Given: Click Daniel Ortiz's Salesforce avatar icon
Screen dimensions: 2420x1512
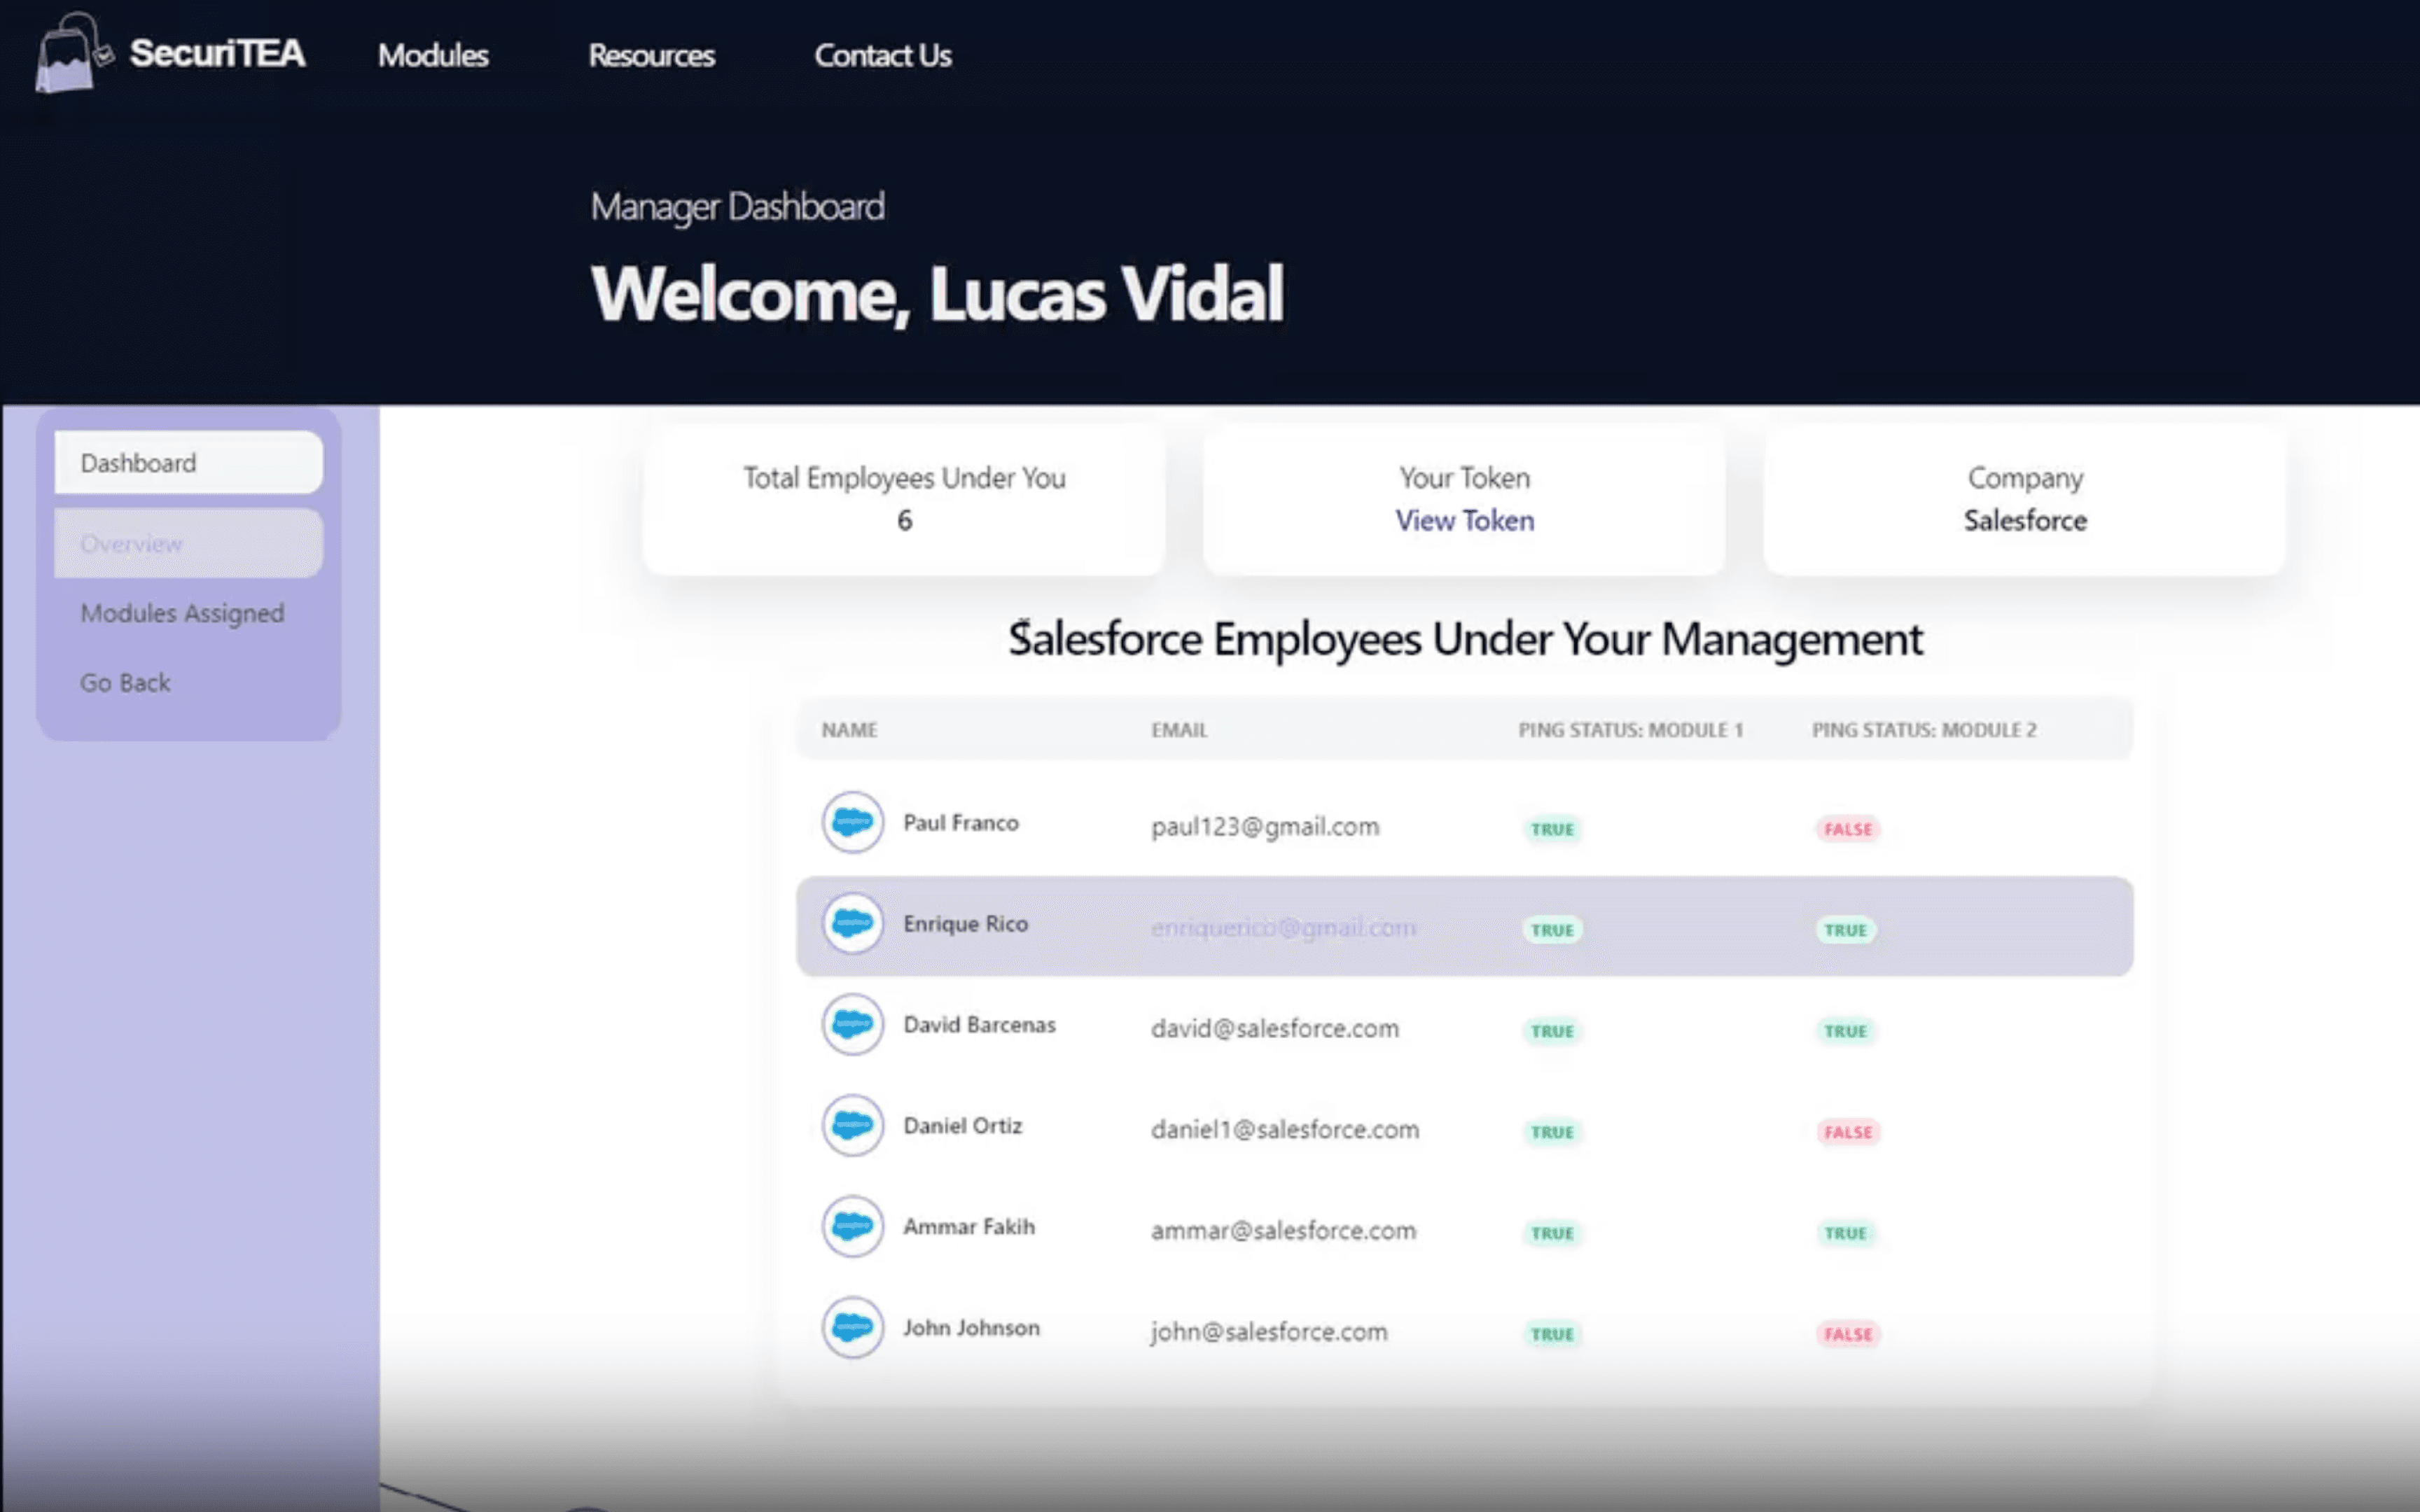Looking at the screenshot, I should point(852,1126).
